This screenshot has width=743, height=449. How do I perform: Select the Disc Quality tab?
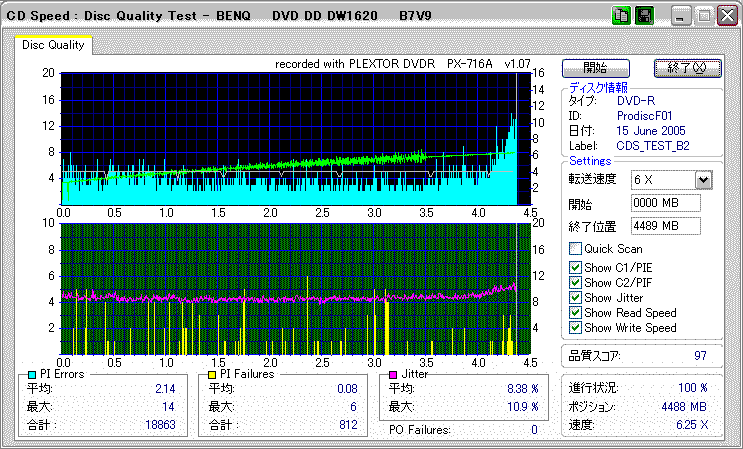coord(53,45)
